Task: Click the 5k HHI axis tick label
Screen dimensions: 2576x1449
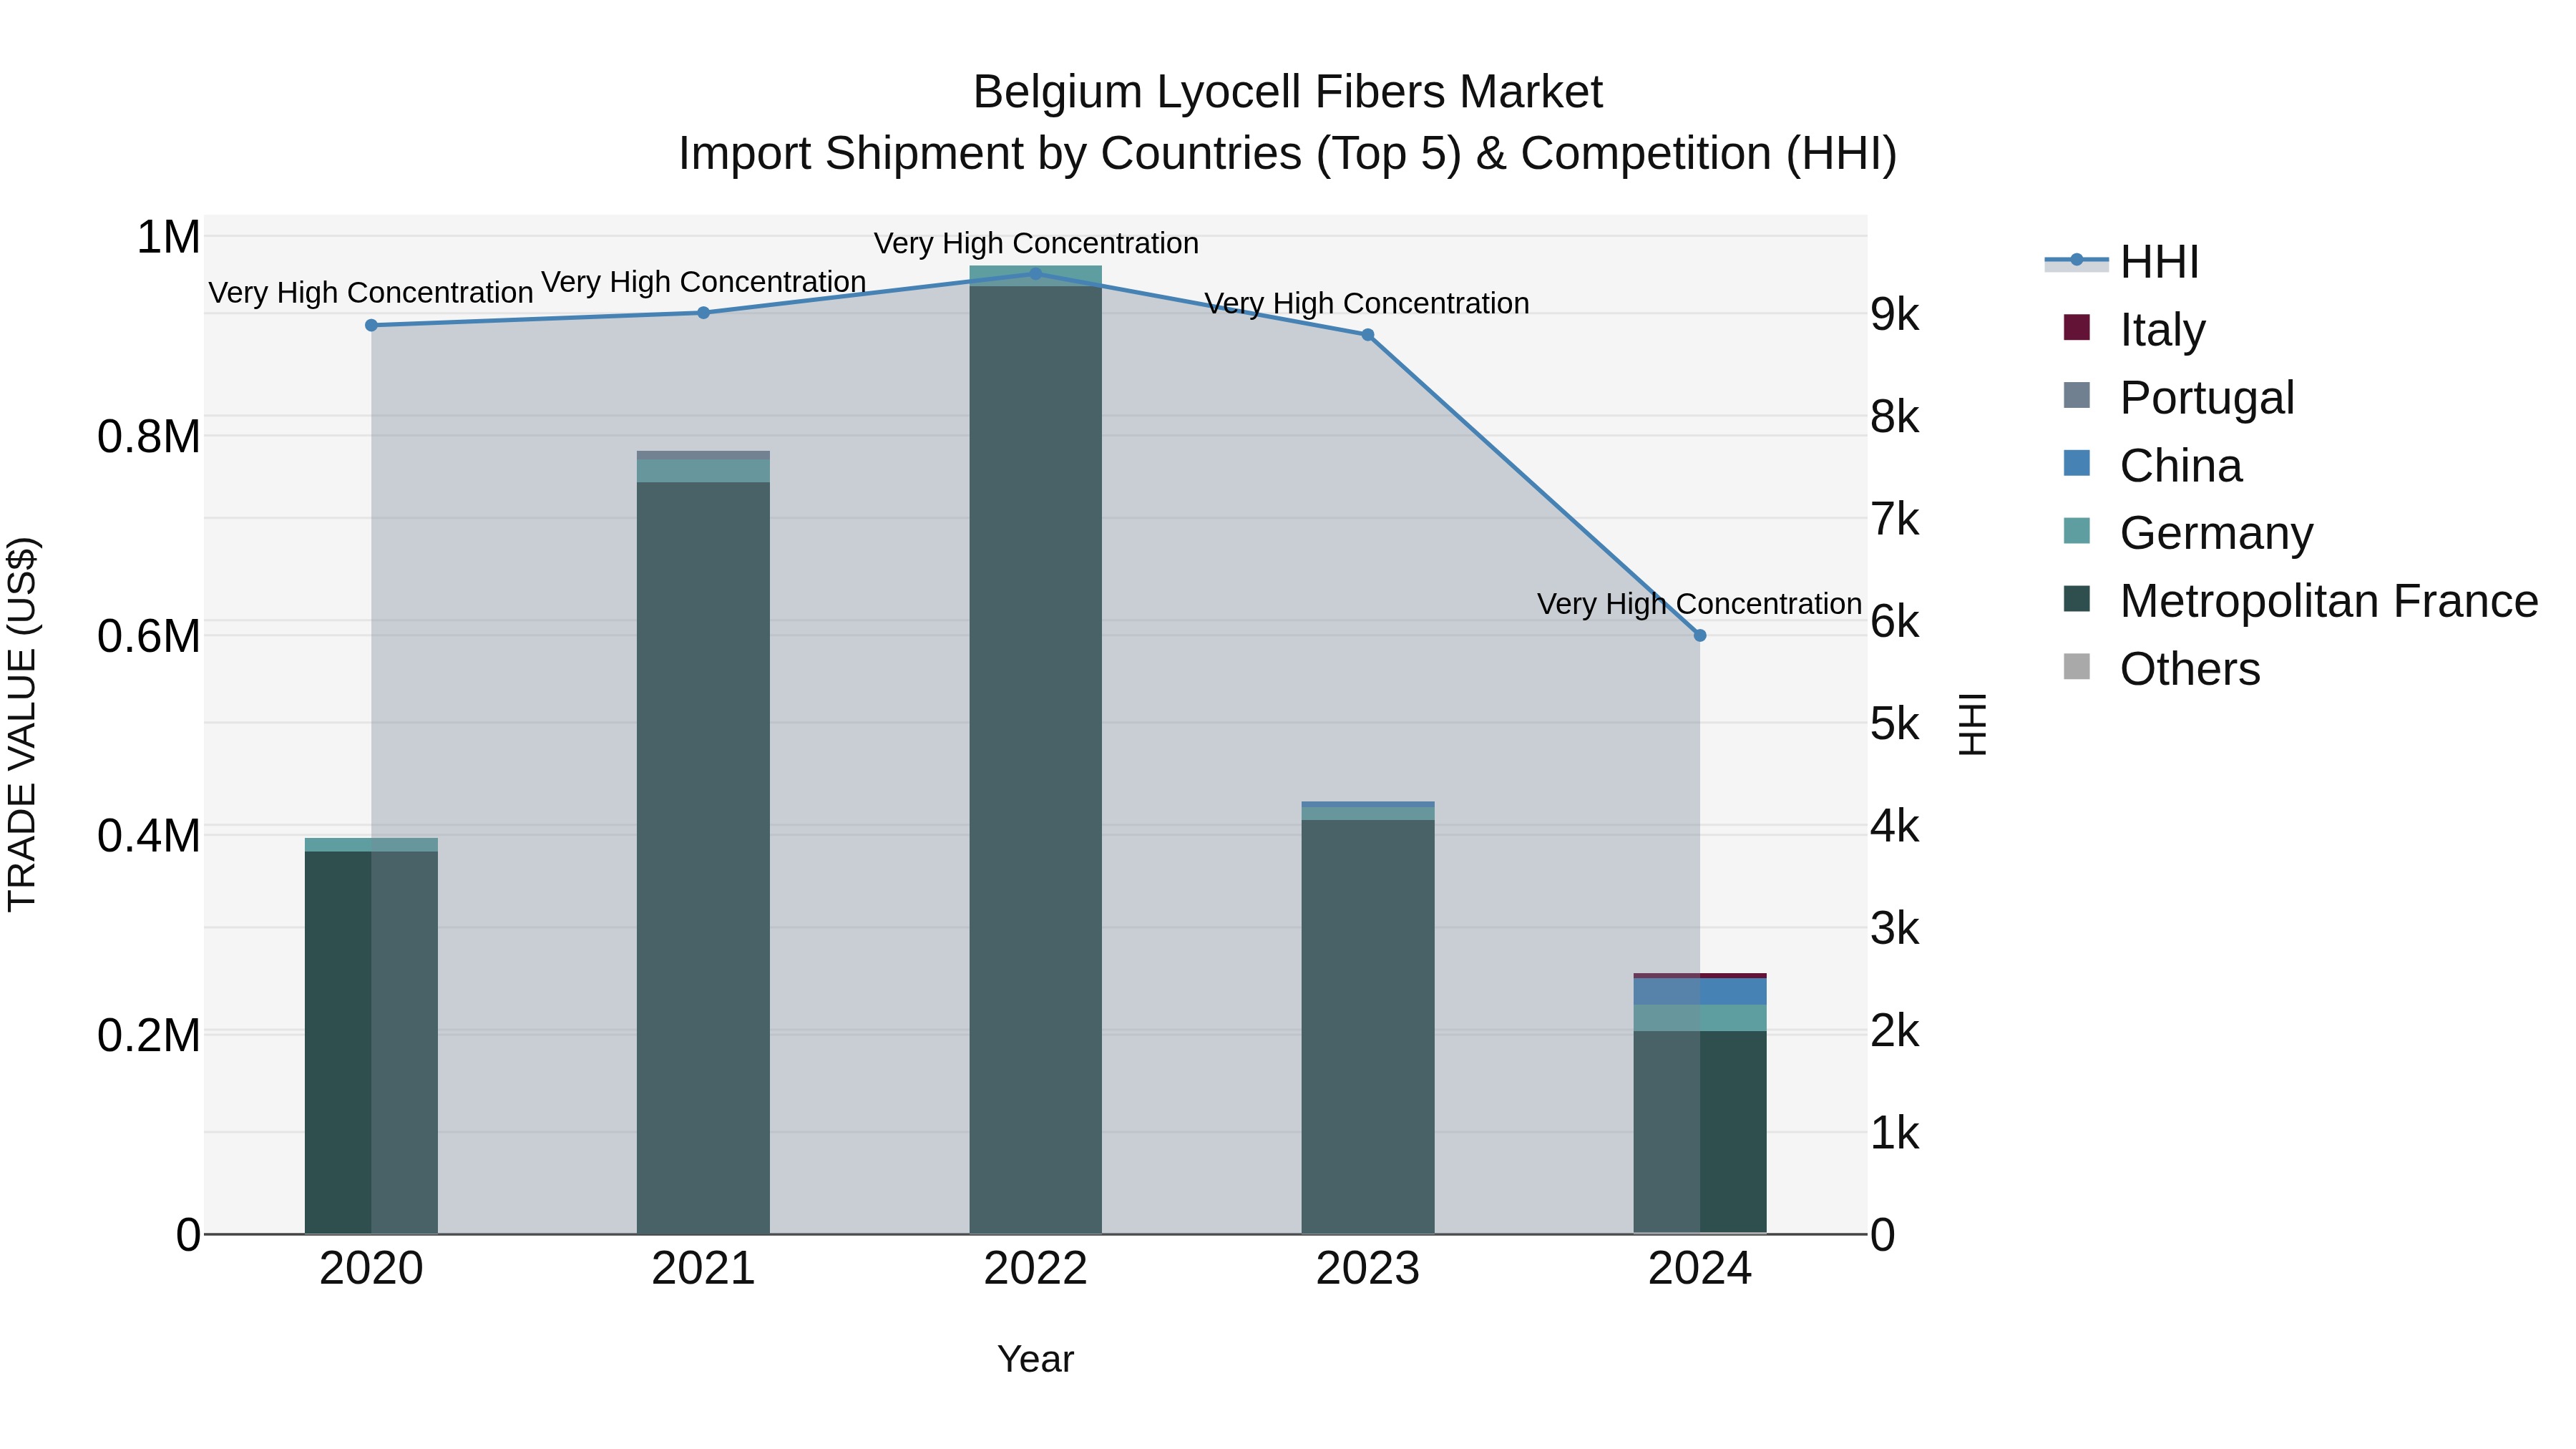Action: click(1895, 724)
